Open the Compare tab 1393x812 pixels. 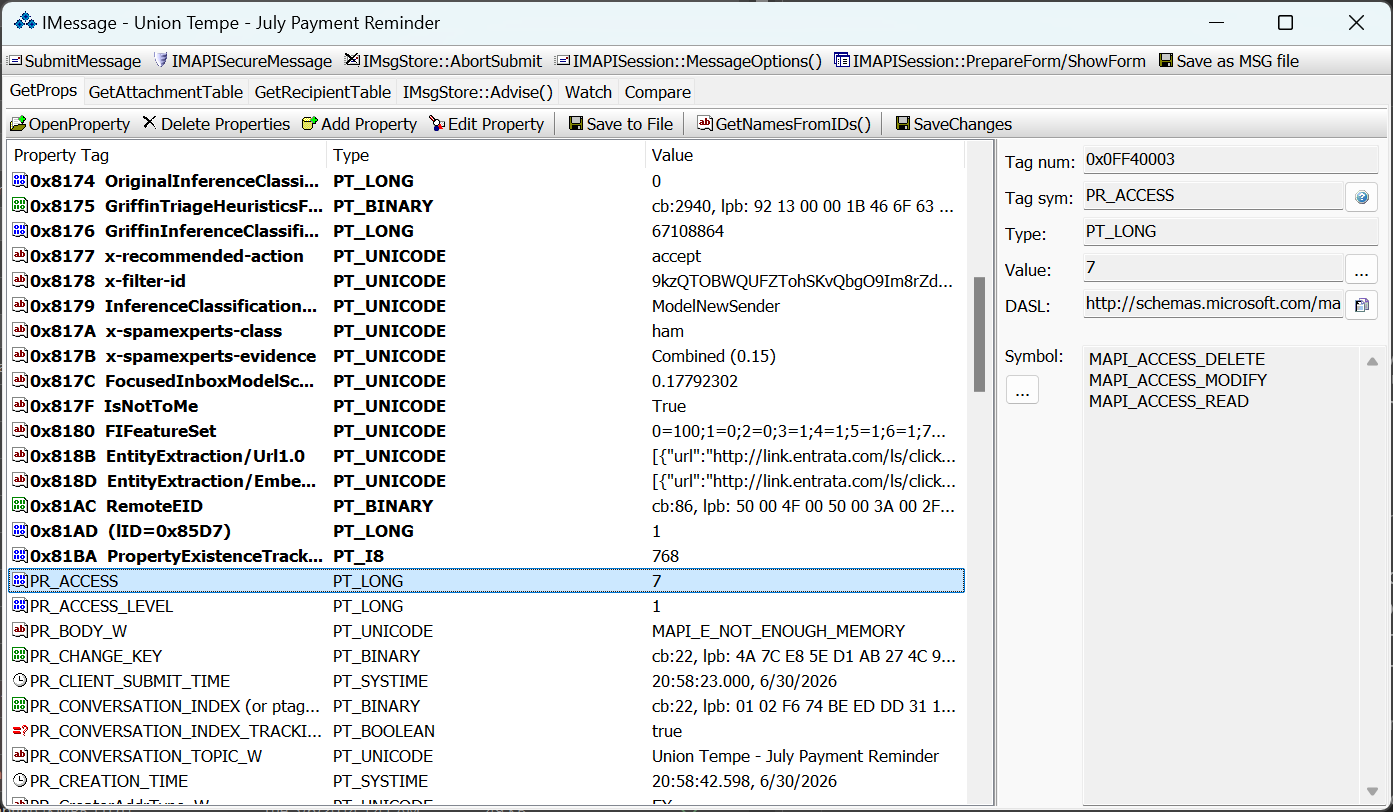coord(658,92)
